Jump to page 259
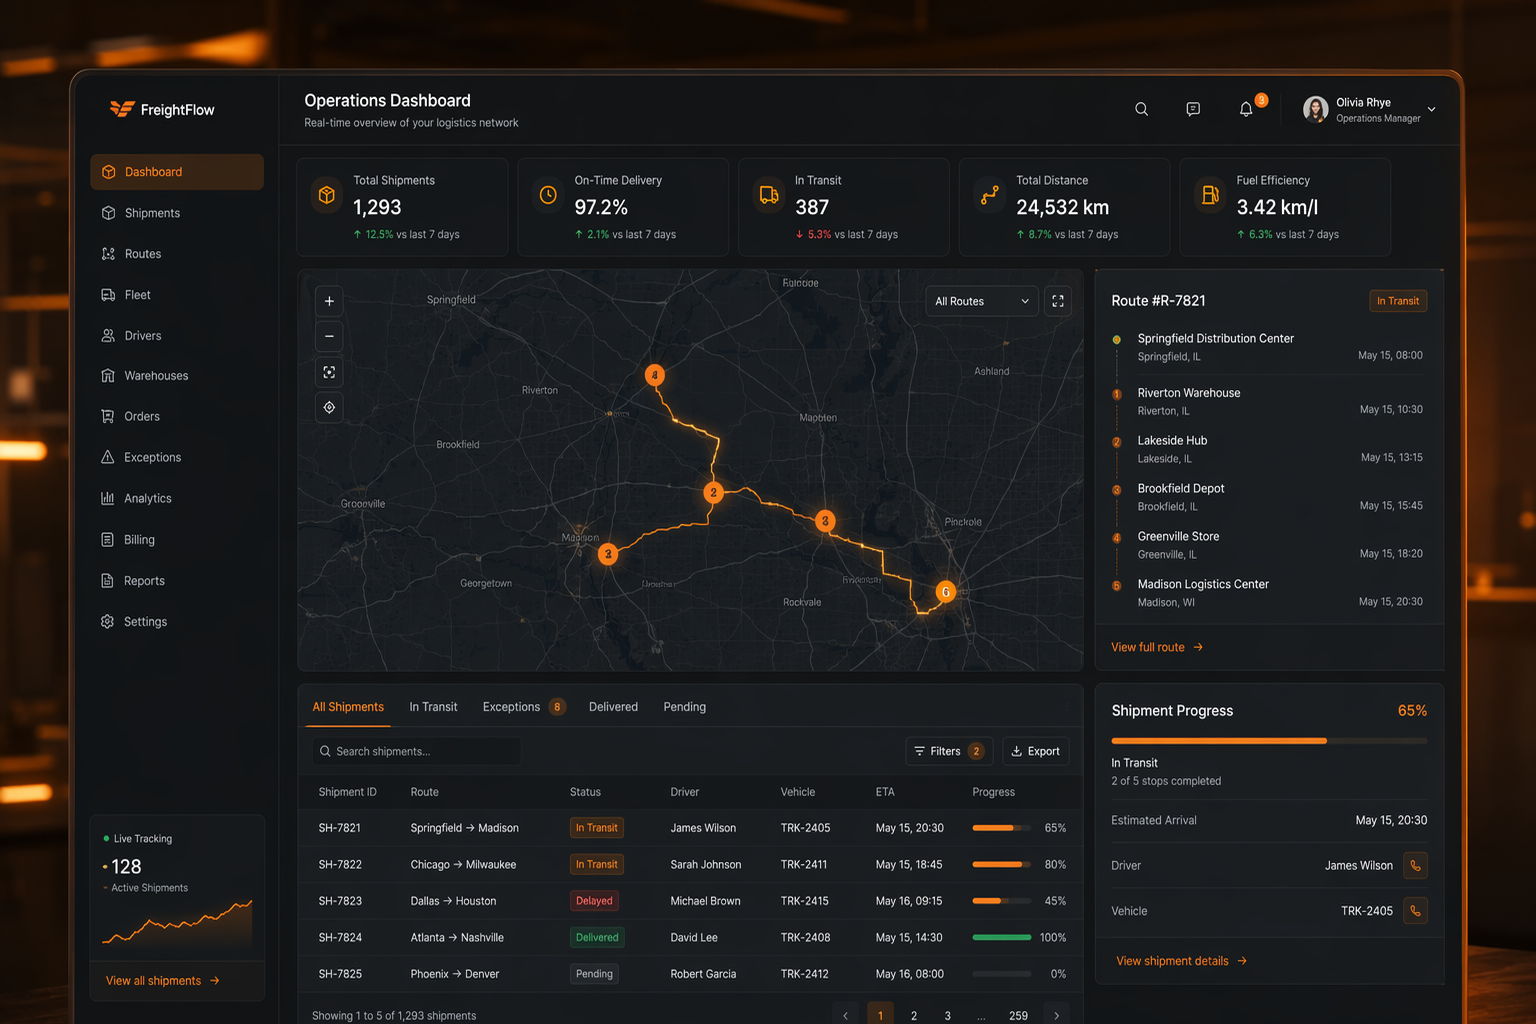 tap(1018, 1015)
